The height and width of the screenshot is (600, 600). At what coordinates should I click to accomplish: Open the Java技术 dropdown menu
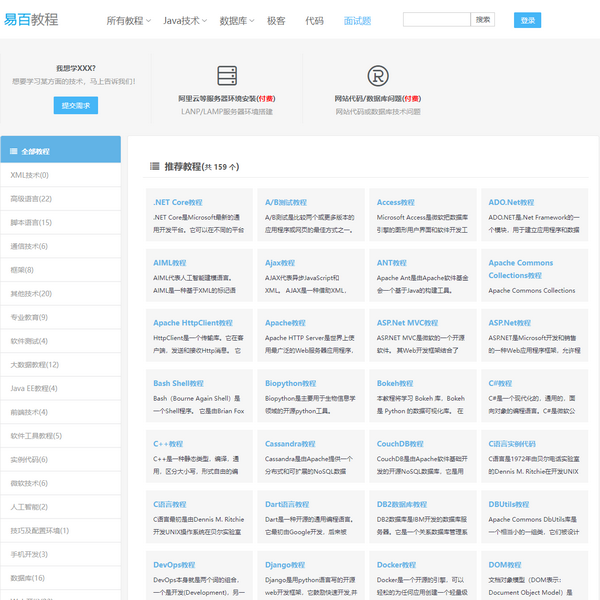click(x=185, y=20)
